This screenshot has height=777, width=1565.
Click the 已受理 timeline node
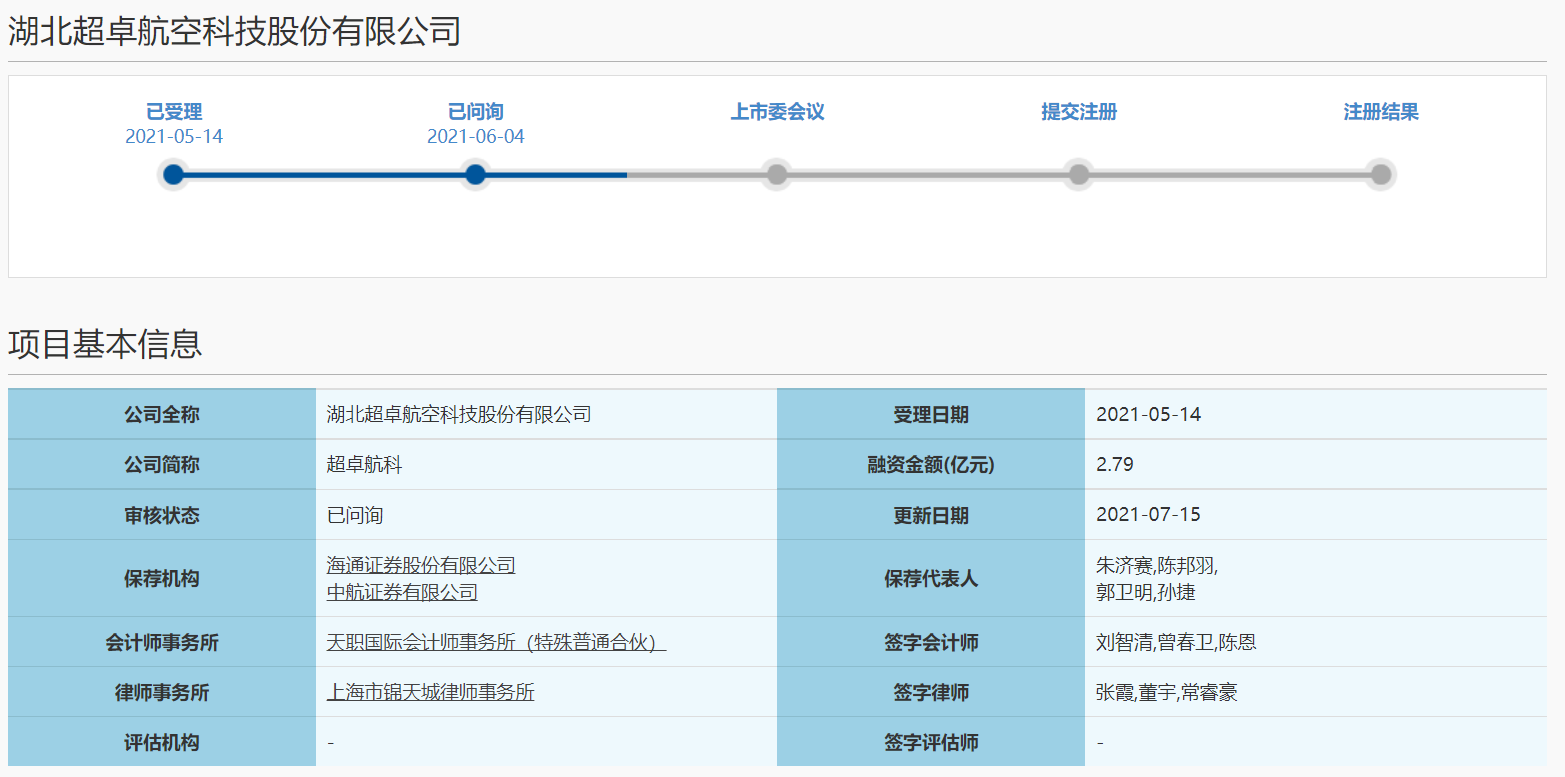(174, 174)
